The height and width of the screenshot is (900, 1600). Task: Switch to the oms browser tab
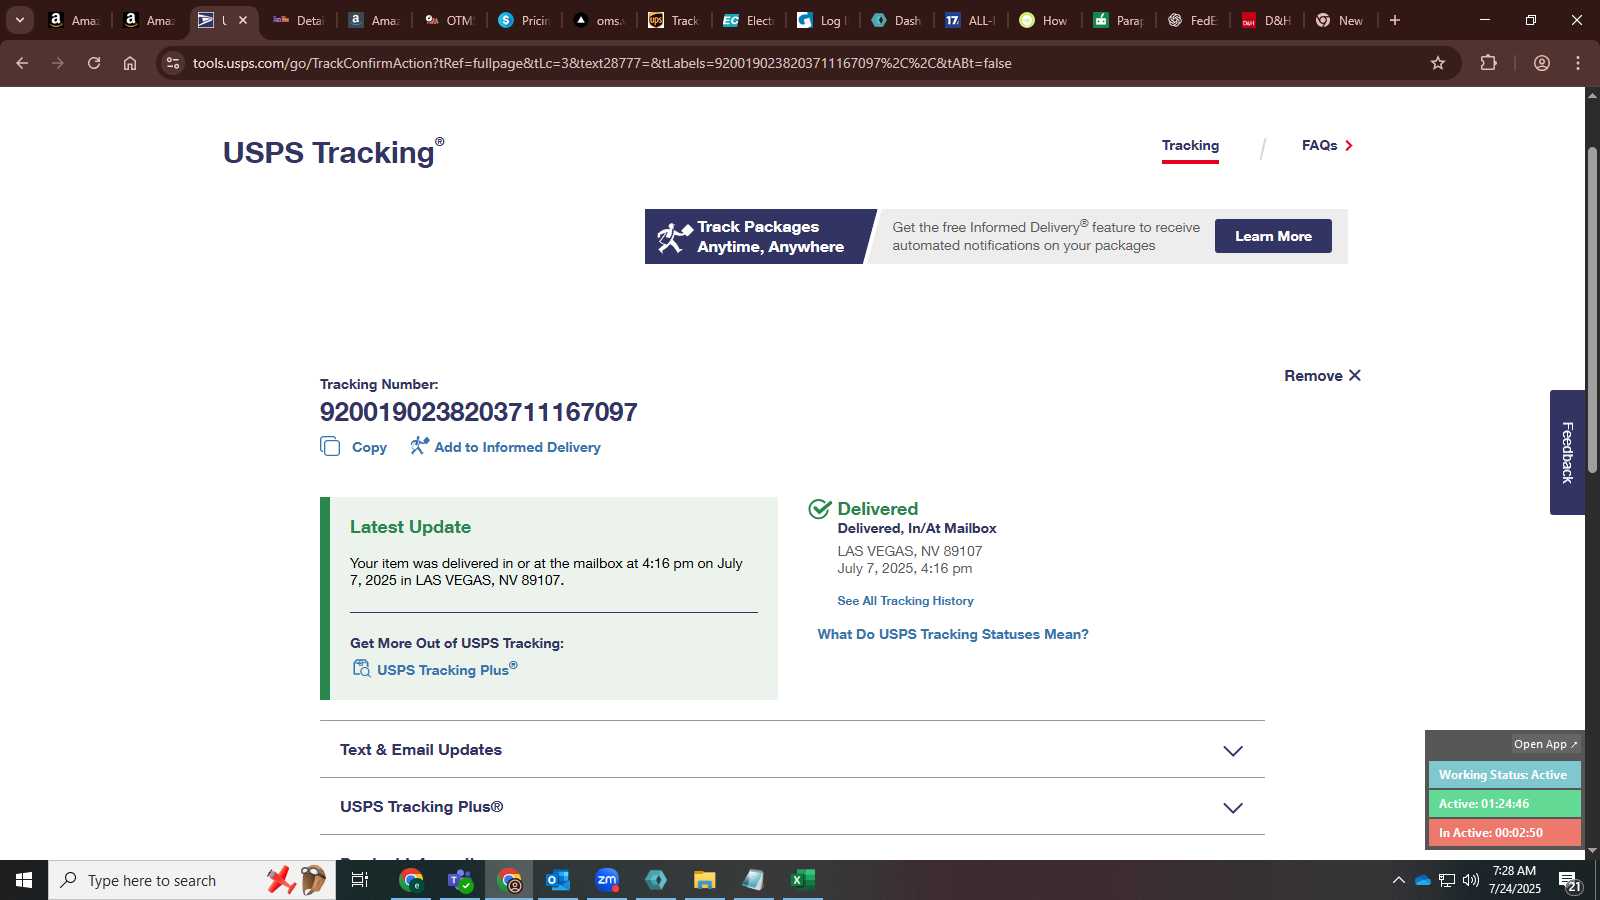click(599, 20)
